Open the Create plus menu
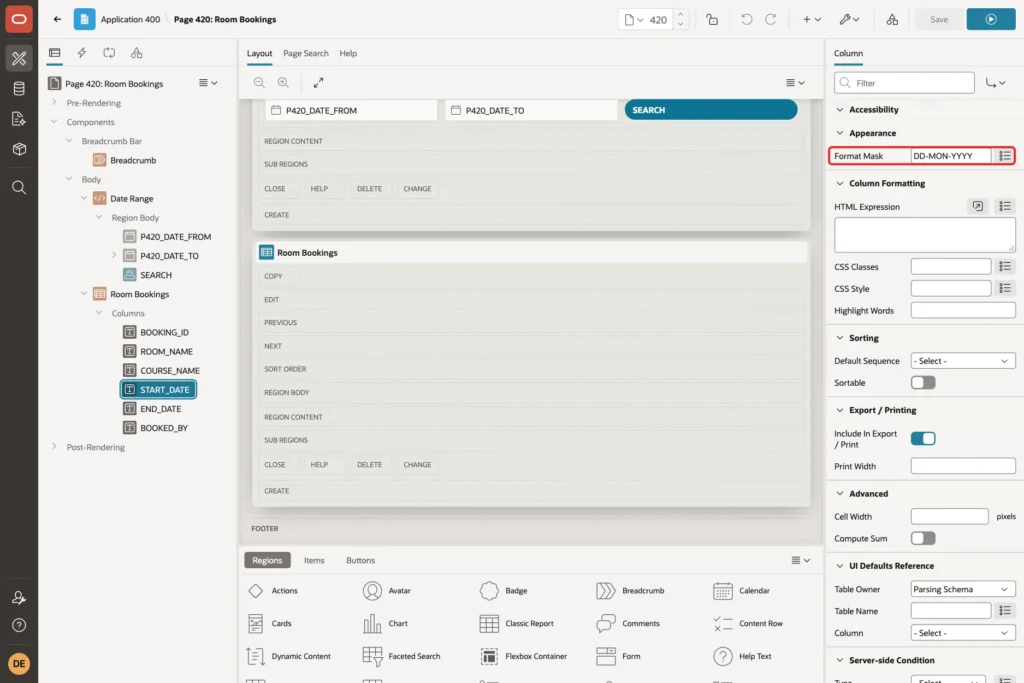This screenshot has width=1024, height=683. click(x=812, y=20)
